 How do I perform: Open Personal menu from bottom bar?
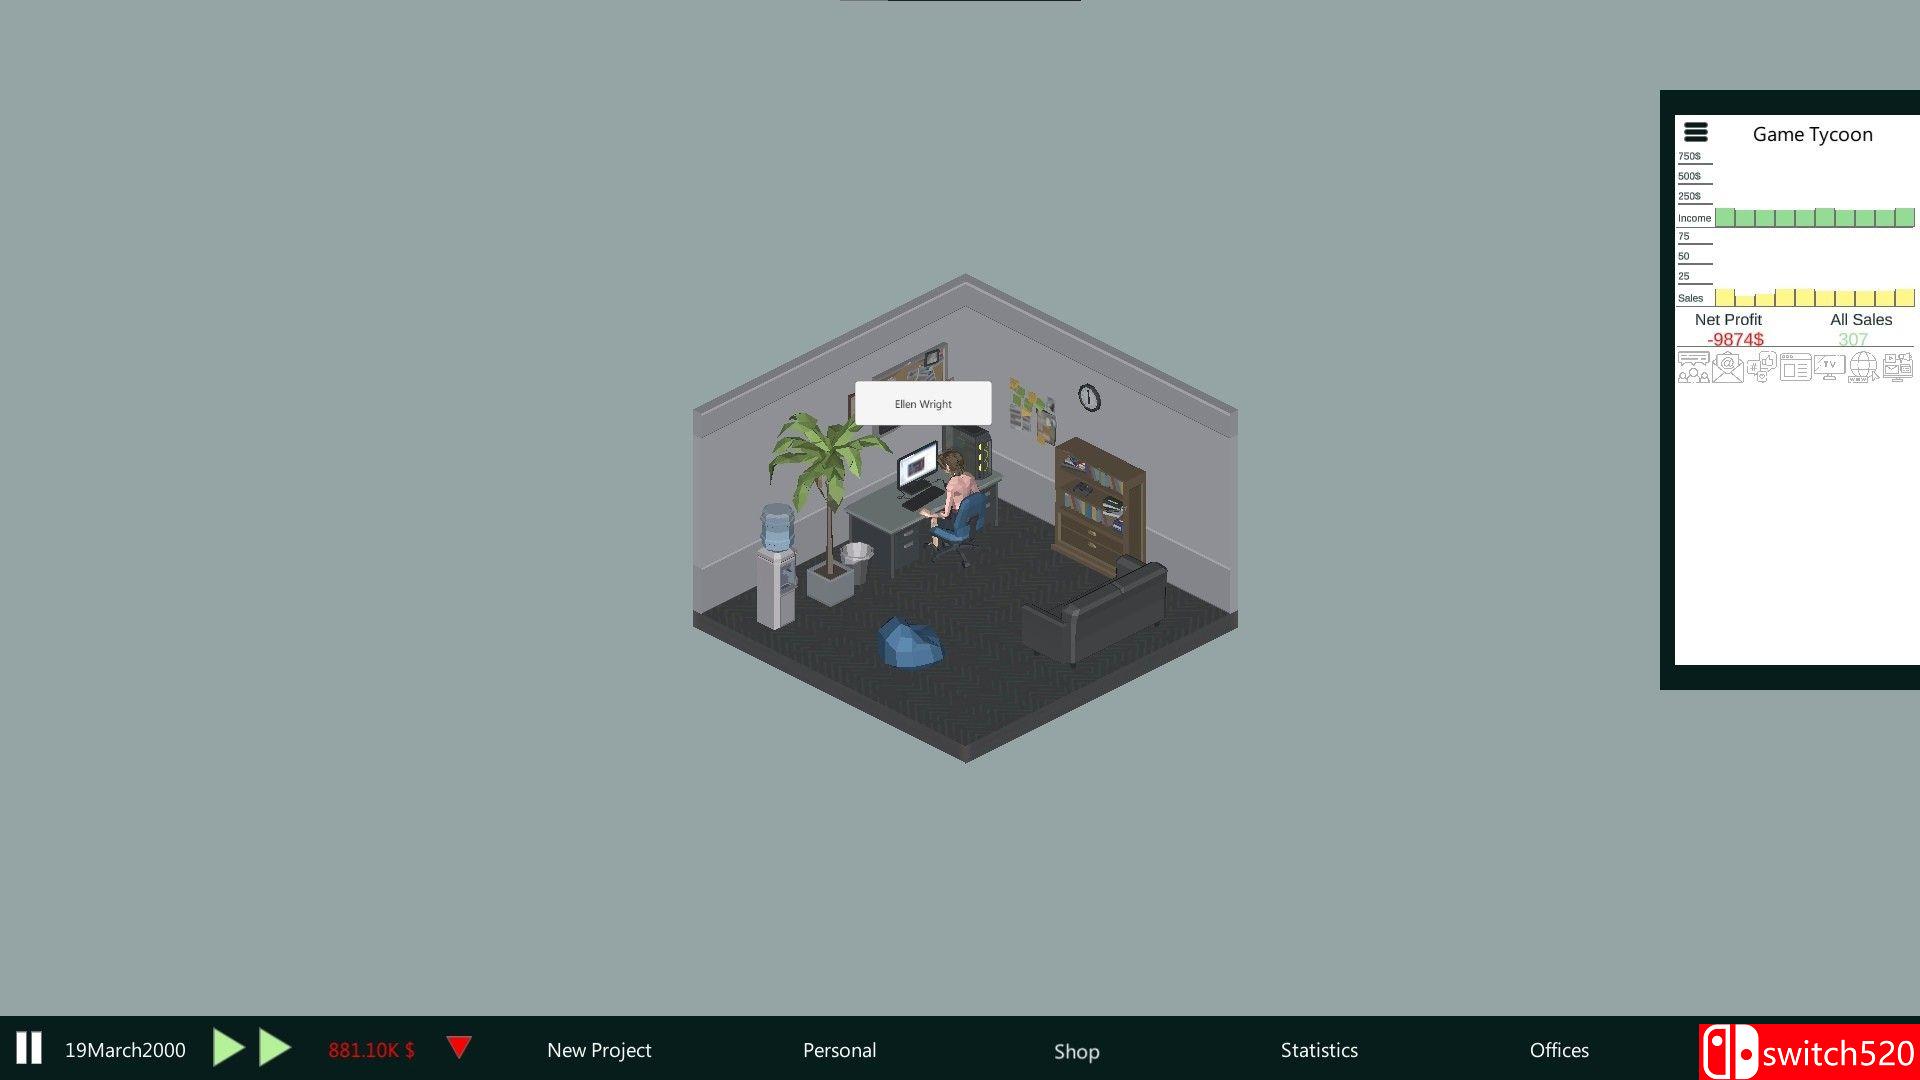[839, 1050]
